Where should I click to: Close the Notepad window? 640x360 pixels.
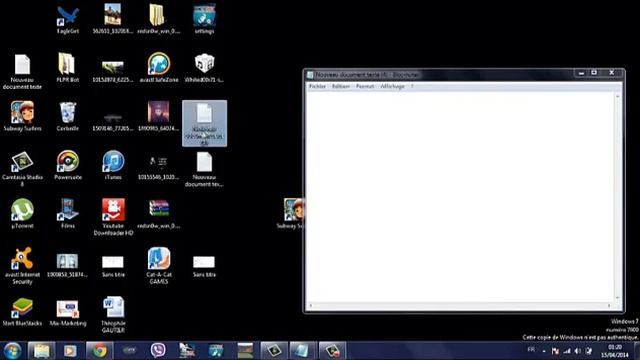pos(611,73)
